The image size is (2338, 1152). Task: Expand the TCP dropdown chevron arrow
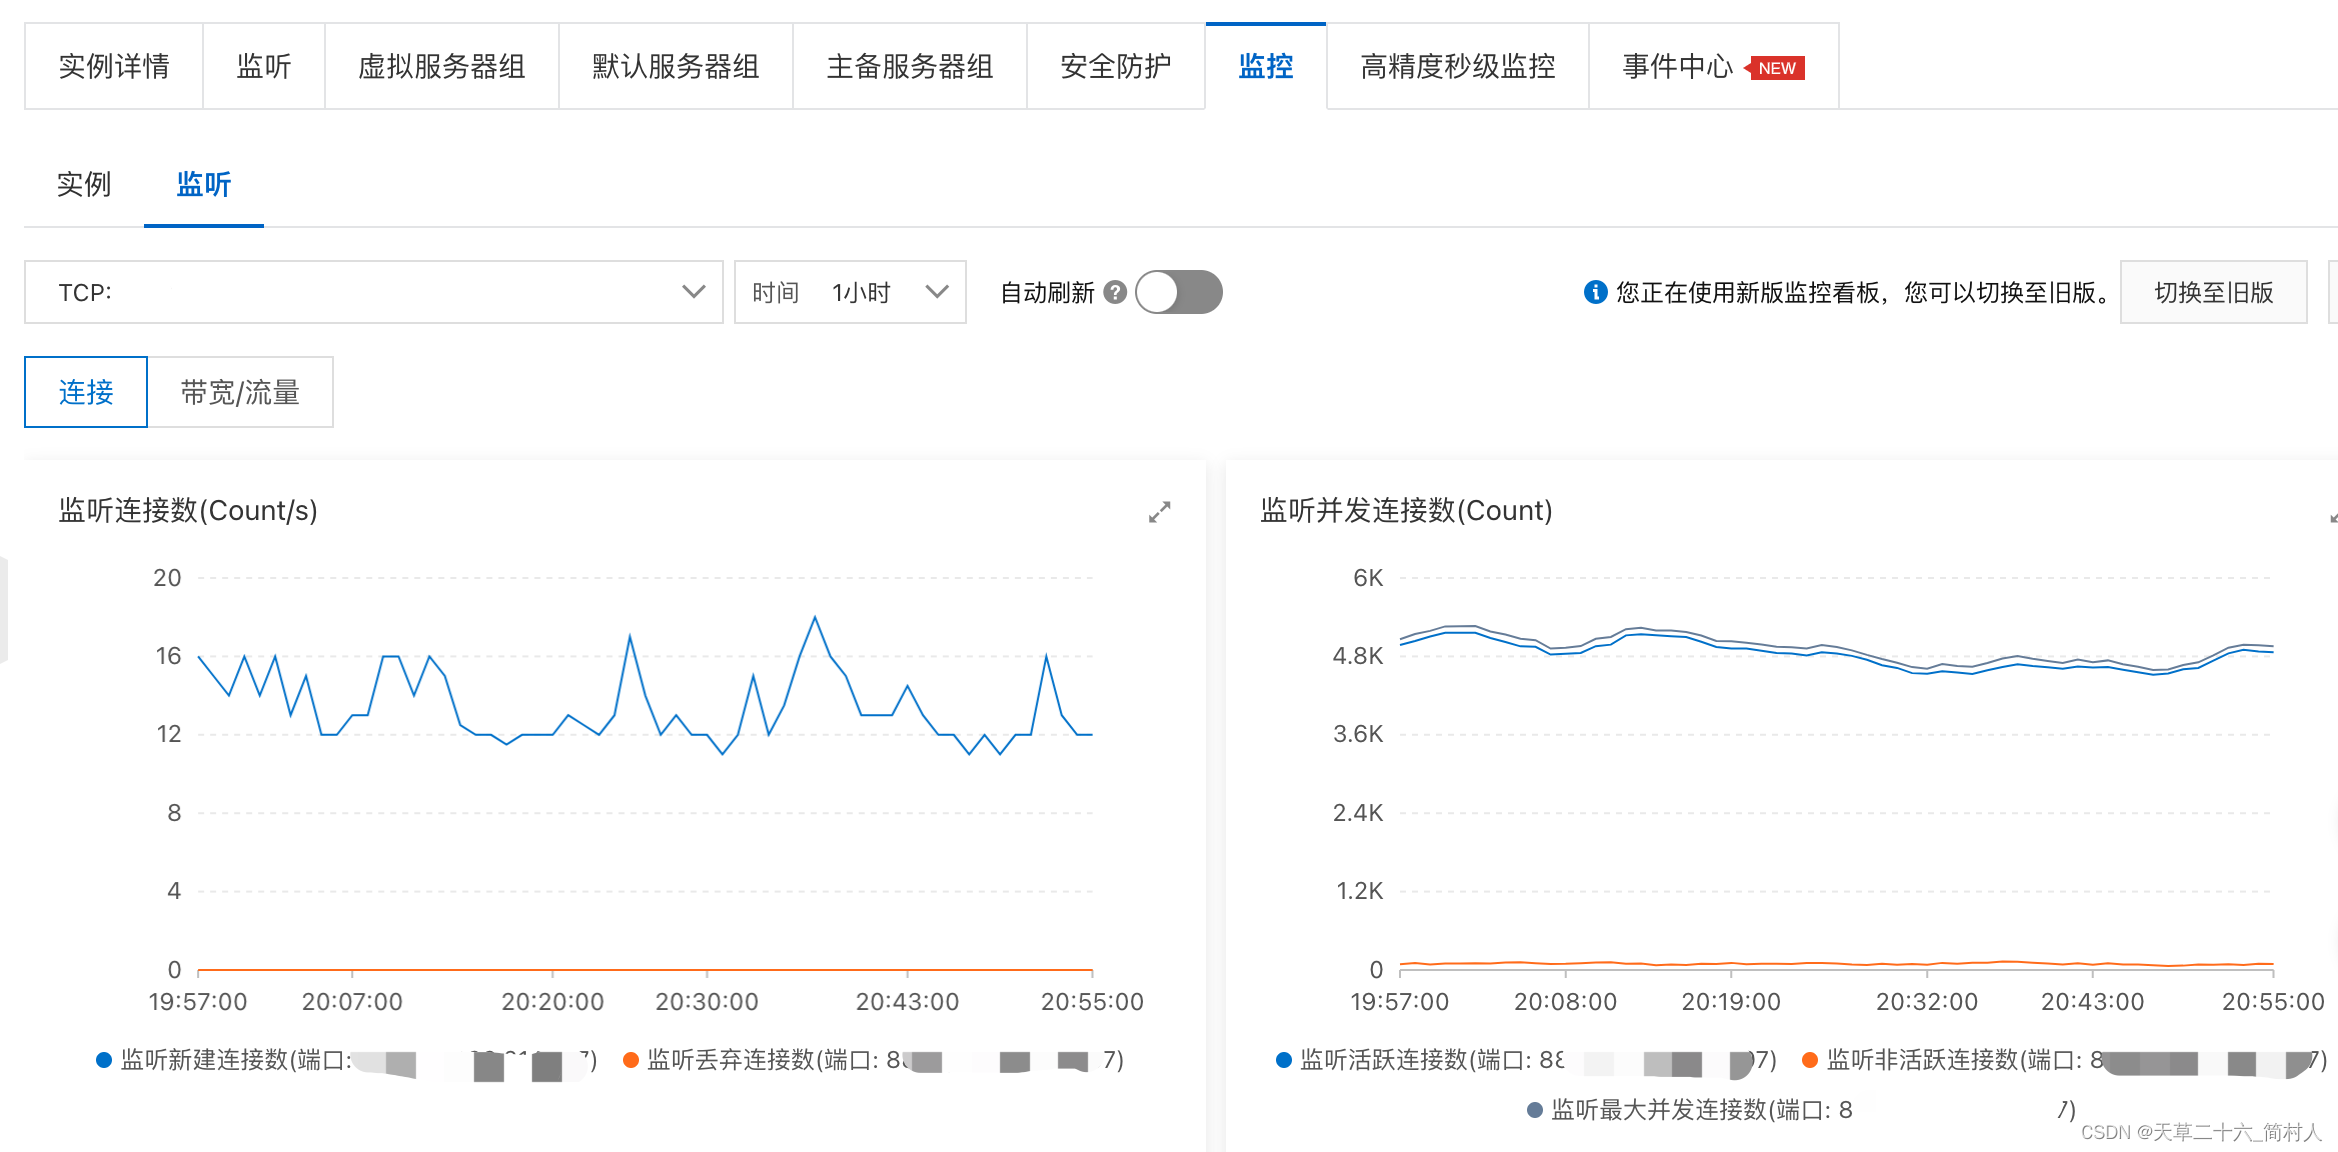point(694,292)
